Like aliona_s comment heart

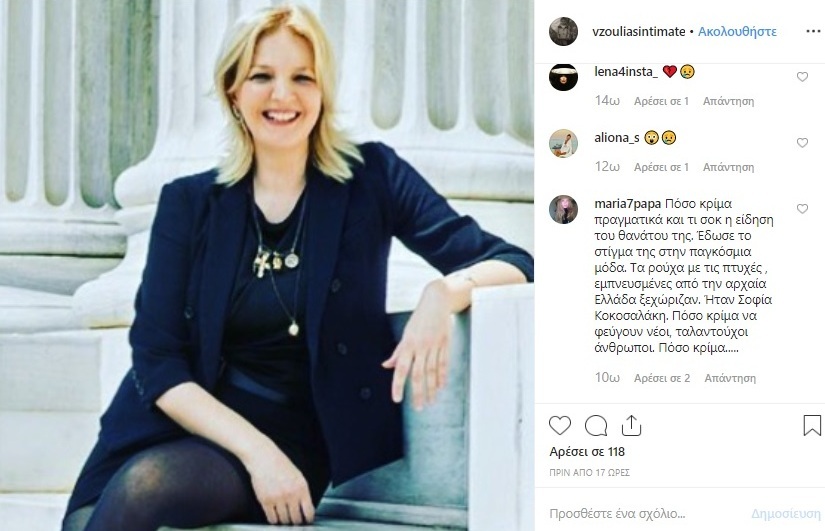[x=802, y=143]
